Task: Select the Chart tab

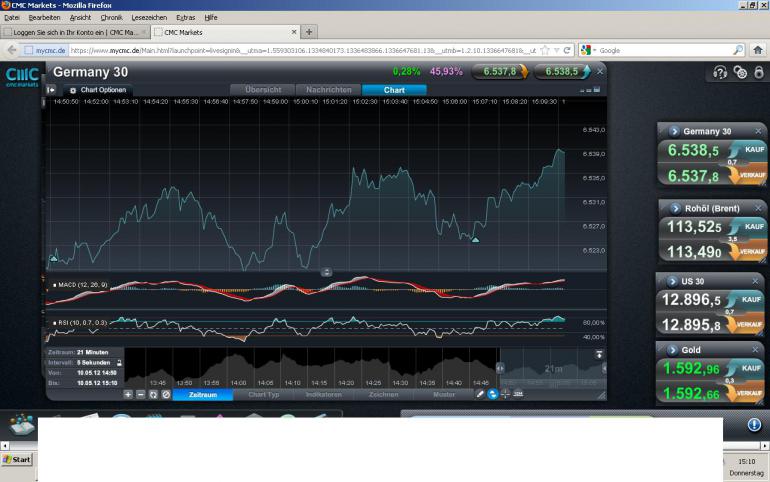Action: click(394, 90)
